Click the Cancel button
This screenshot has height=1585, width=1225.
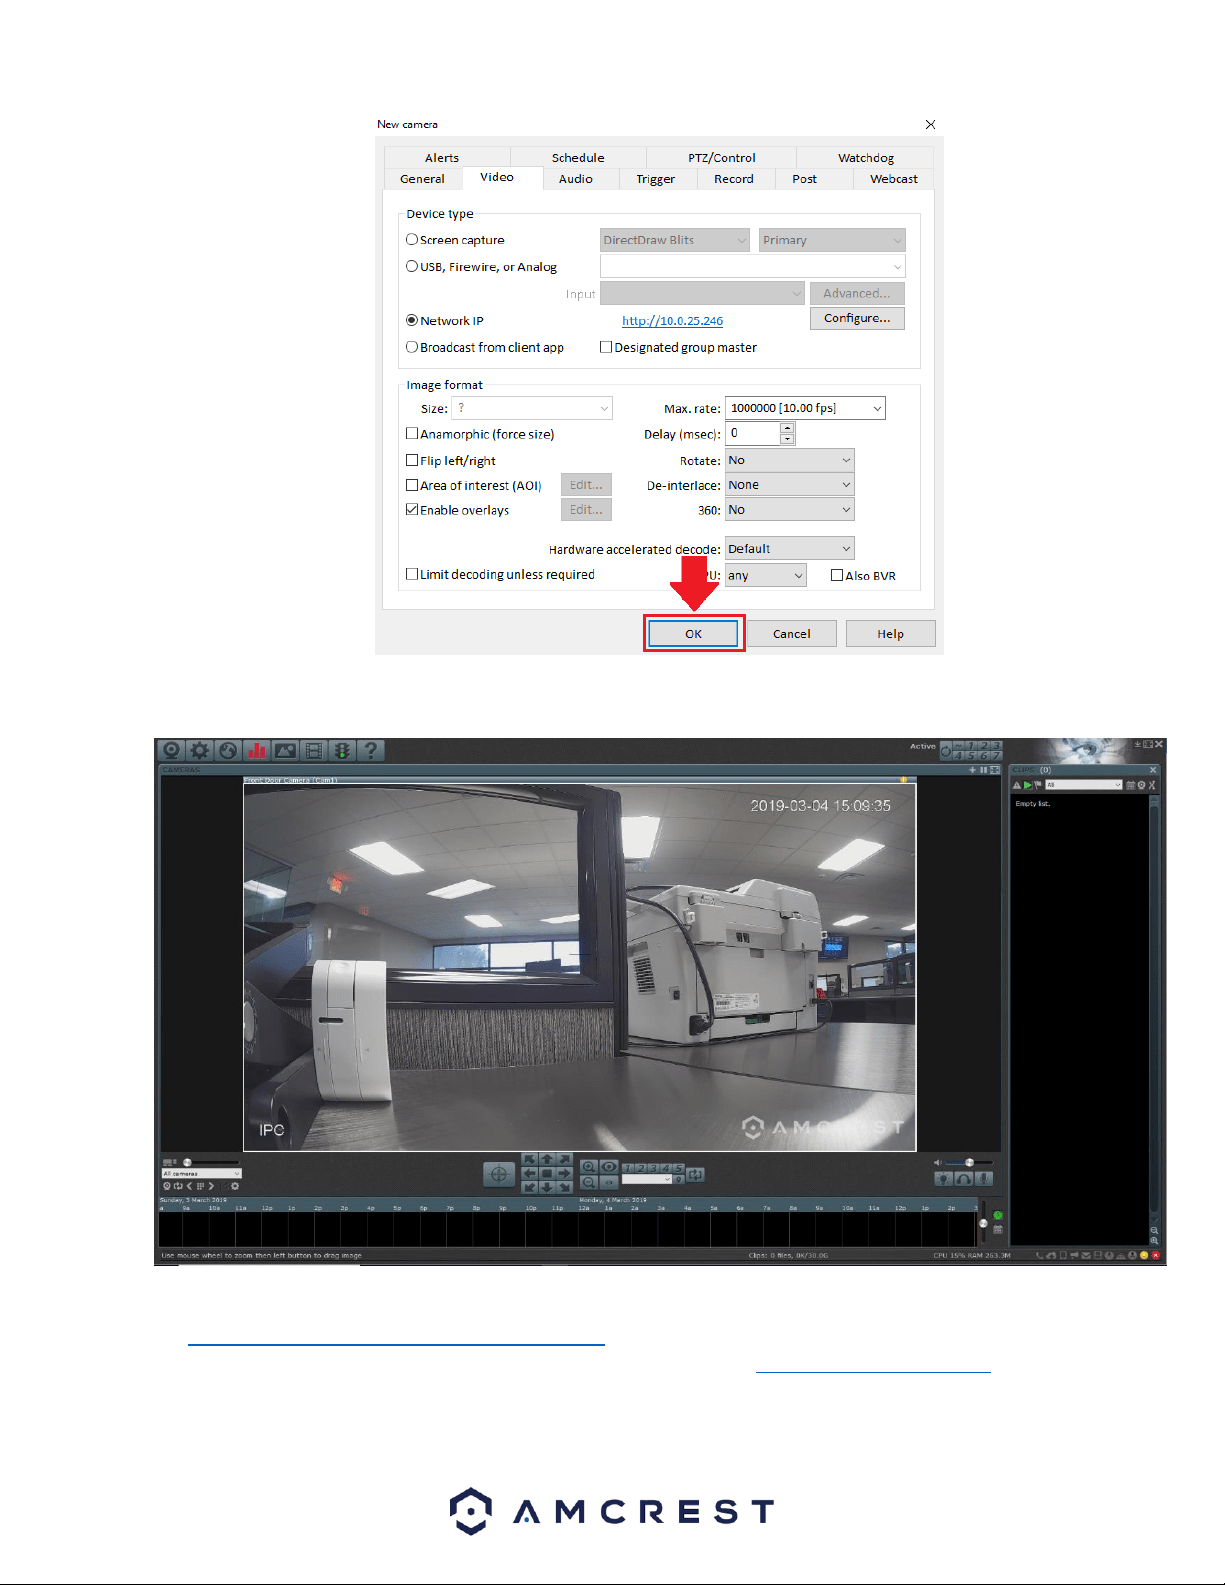coord(791,634)
